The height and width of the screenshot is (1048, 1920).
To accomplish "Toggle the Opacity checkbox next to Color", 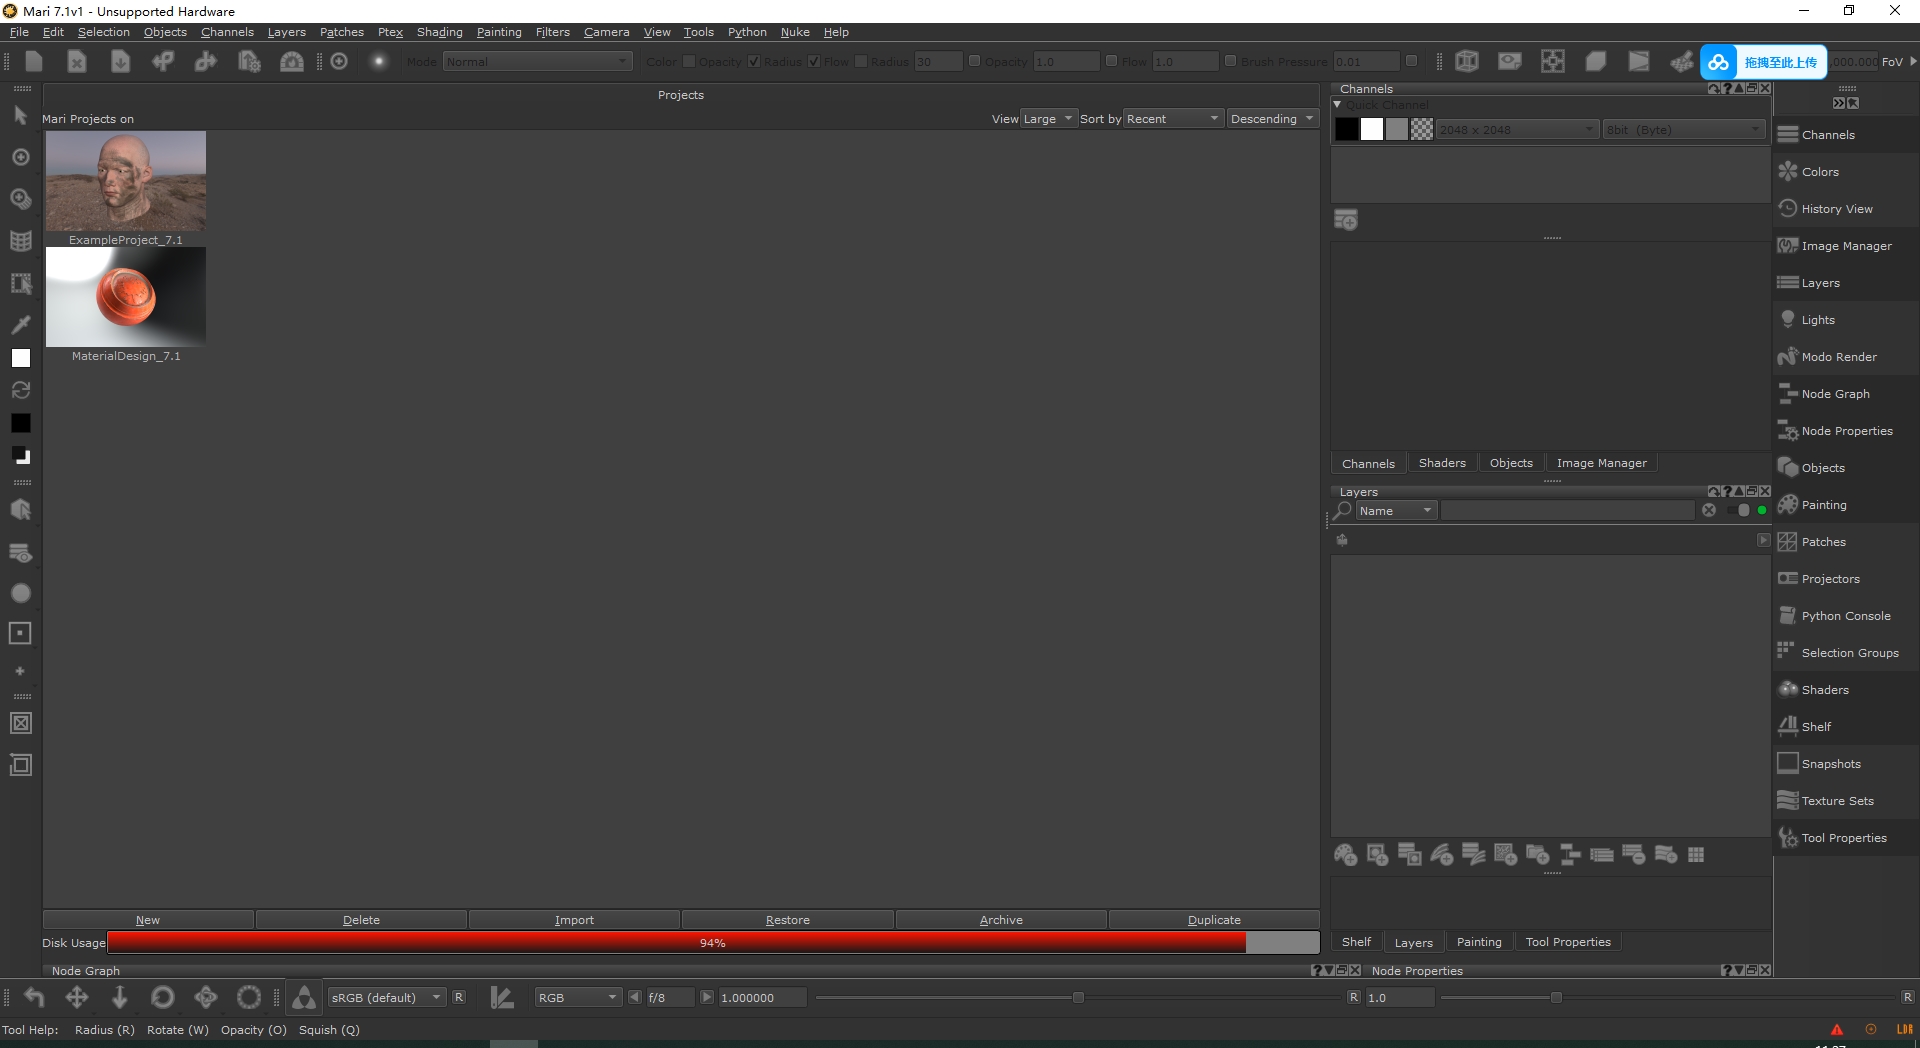I will pyautogui.click(x=689, y=62).
